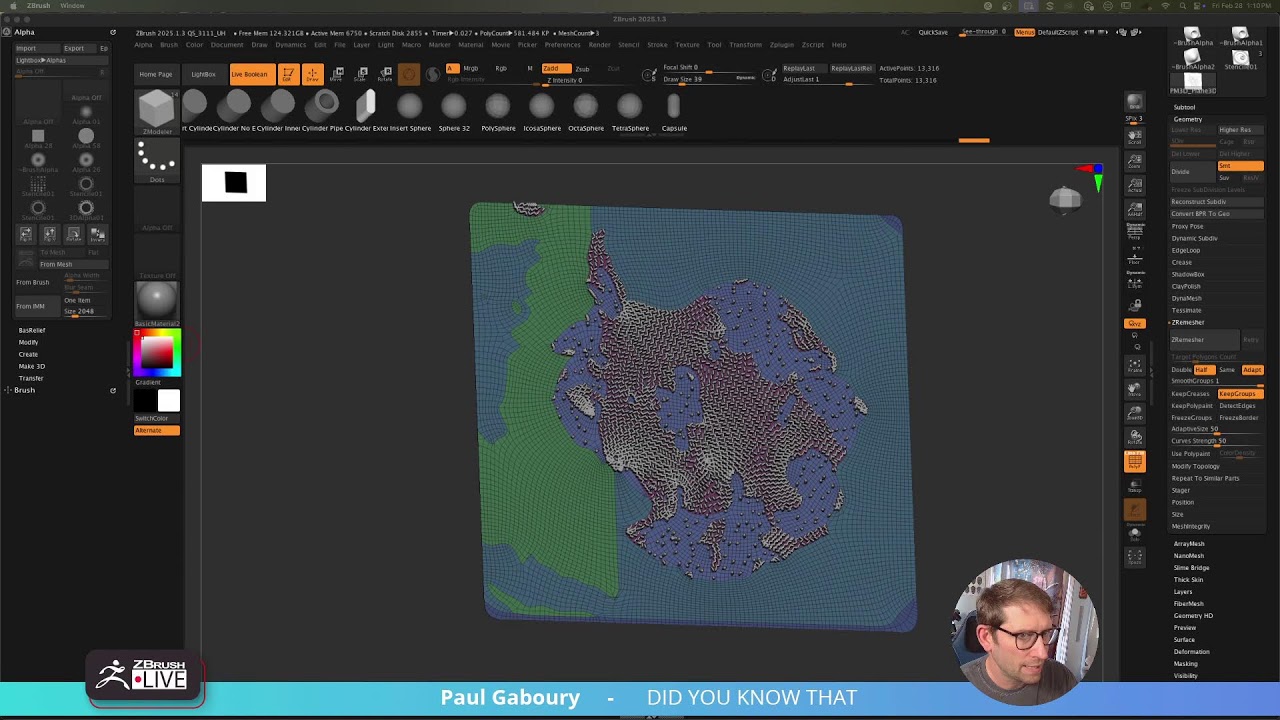Open the BasicMaterial sphere picker
Screen dimensions: 1280x720
coord(157,303)
